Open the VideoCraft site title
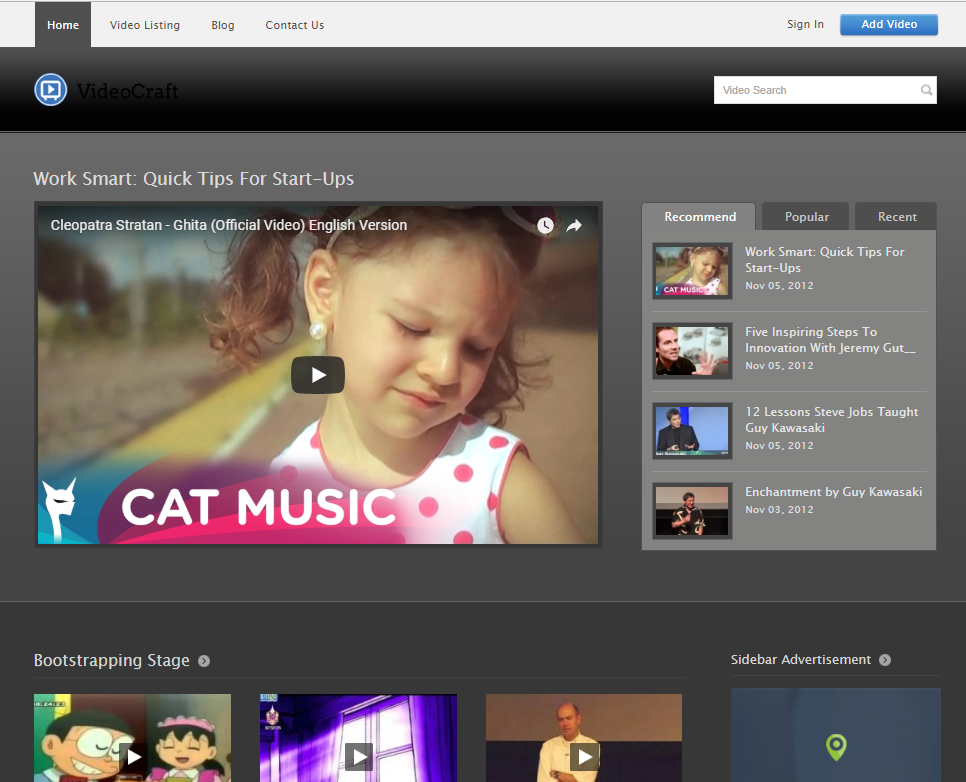The height and width of the screenshot is (782, 966). [128, 91]
